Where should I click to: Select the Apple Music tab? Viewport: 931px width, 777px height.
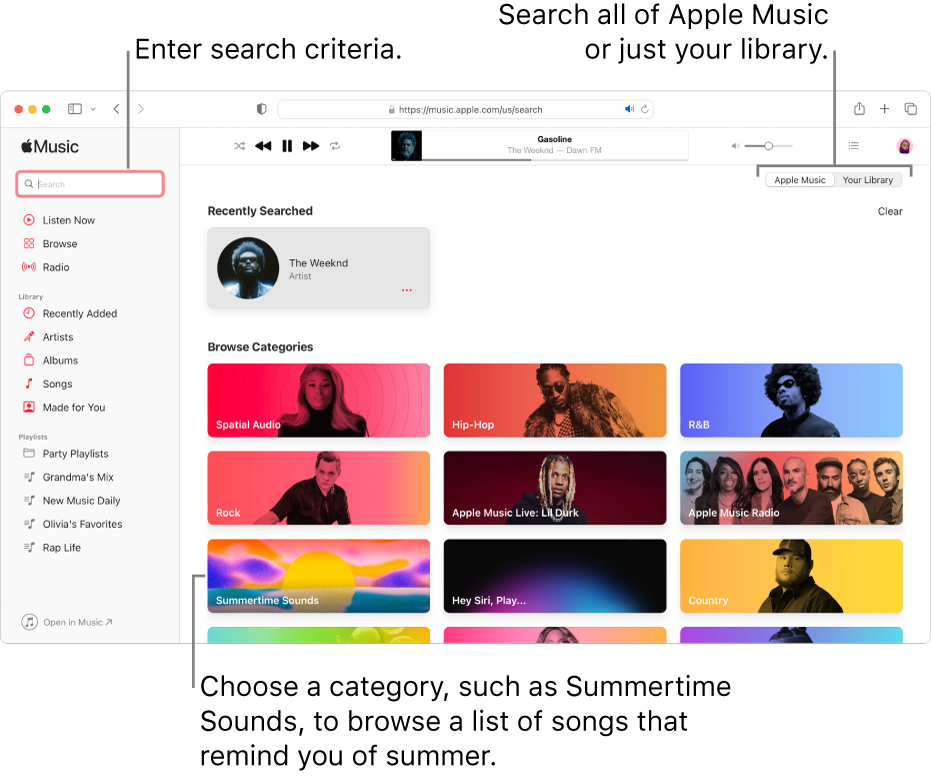click(x=799, y=180)
